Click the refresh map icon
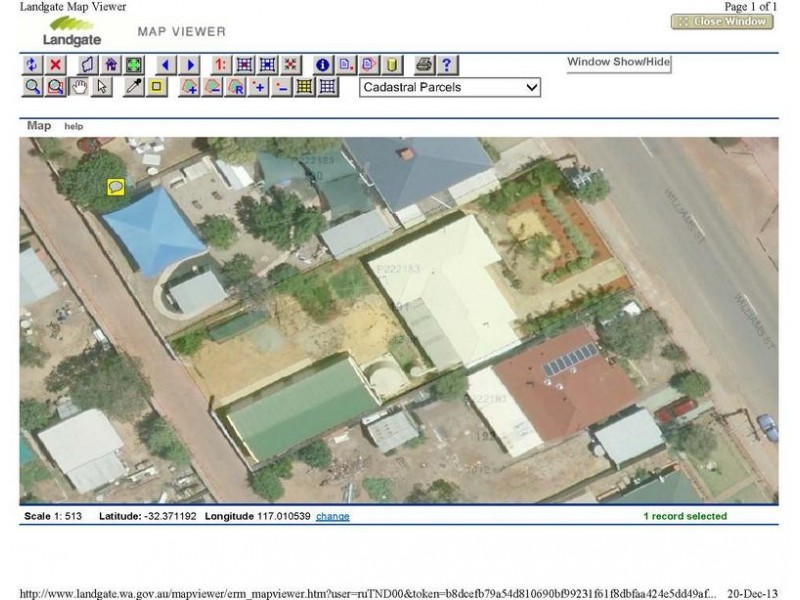 [32, 65]
